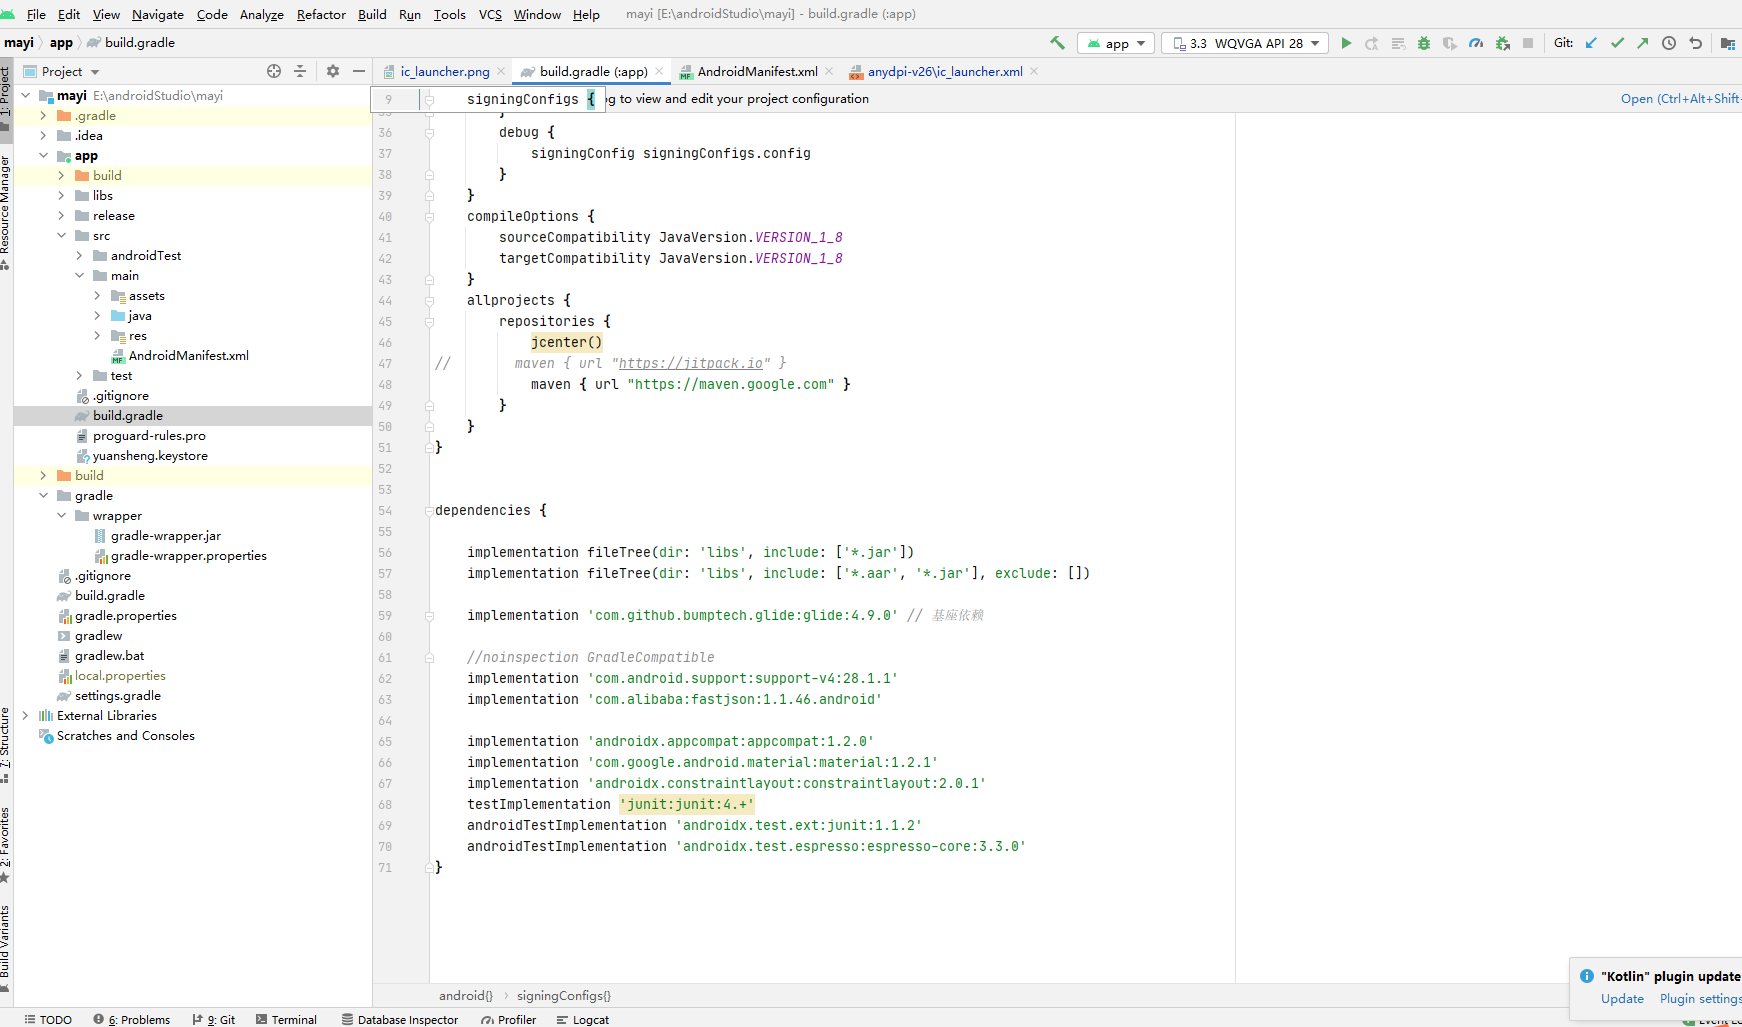1742x1027 pixels.
Task: Run the app with the green play icon
Action: [1346, 43]
